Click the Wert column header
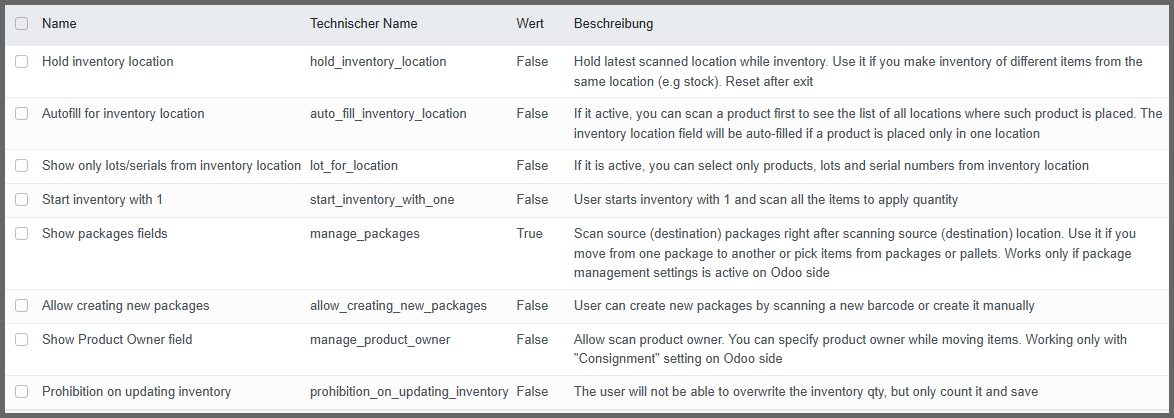Viewport: 1174px width, 418px height. coord(530,23)
